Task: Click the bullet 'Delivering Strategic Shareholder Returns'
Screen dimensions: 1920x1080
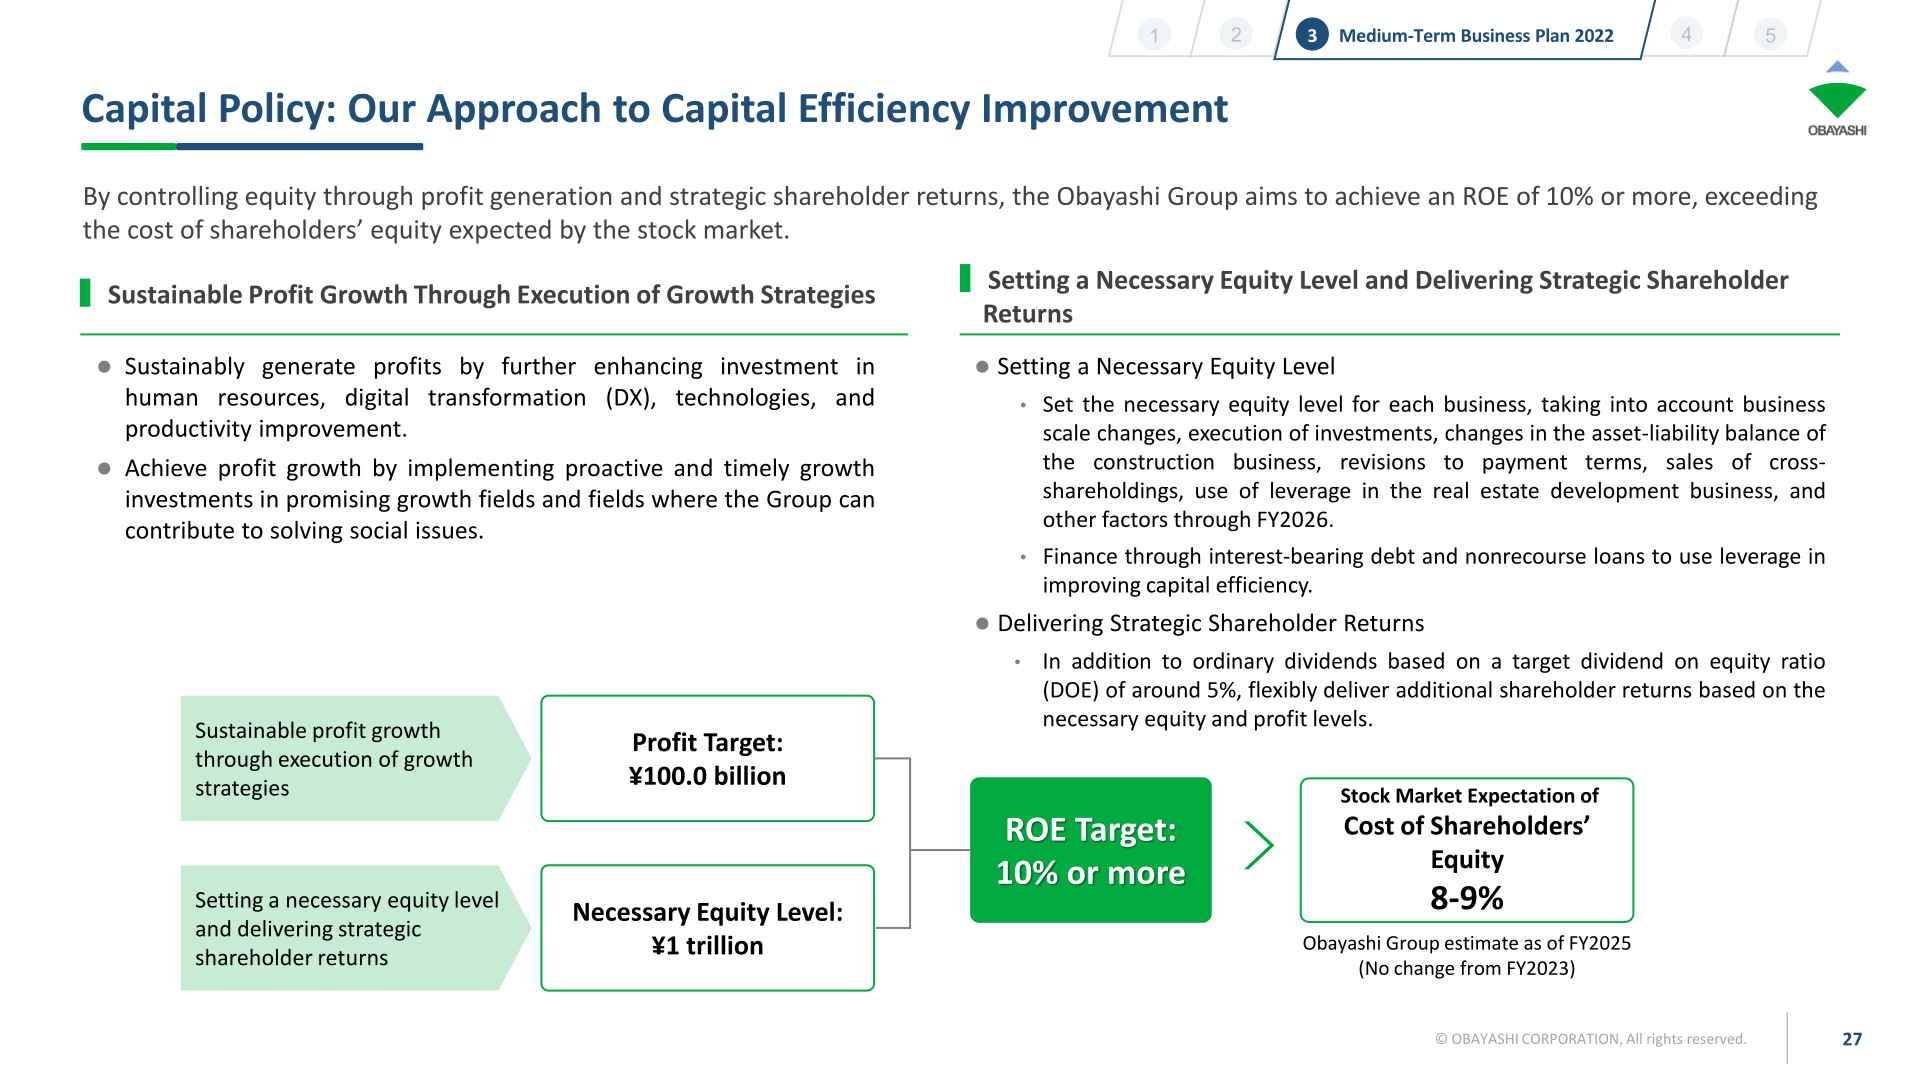Action: pyautogui.click(x=1211, y=624)
